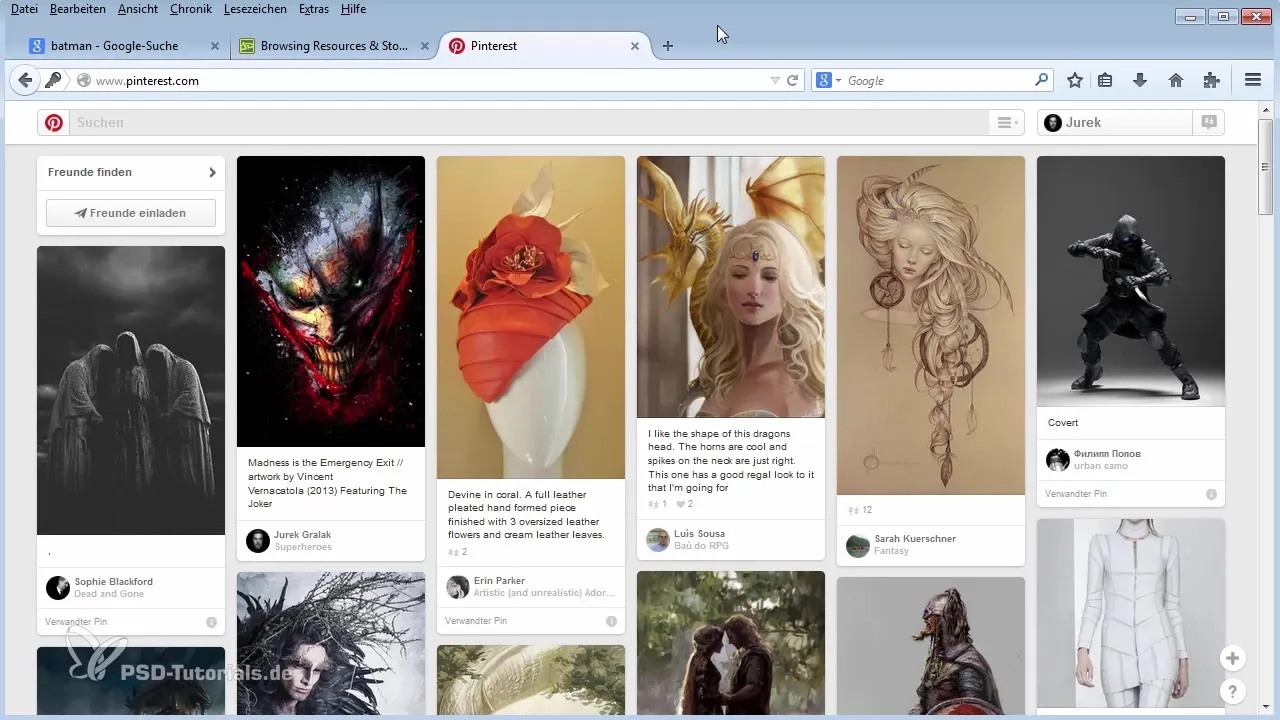1280x720 pixels.
Task: Click the Firefox back arrow button
Action: click(x=25, y=80)
